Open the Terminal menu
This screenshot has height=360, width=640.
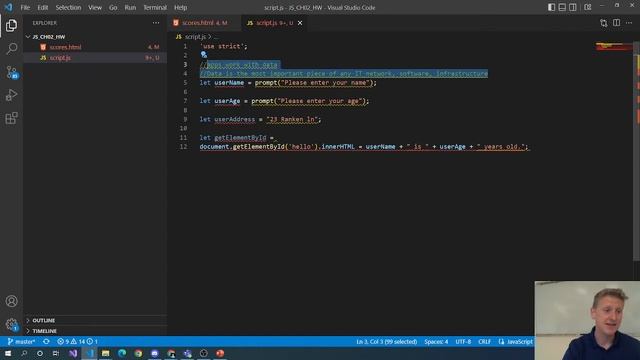coord(155,7)
